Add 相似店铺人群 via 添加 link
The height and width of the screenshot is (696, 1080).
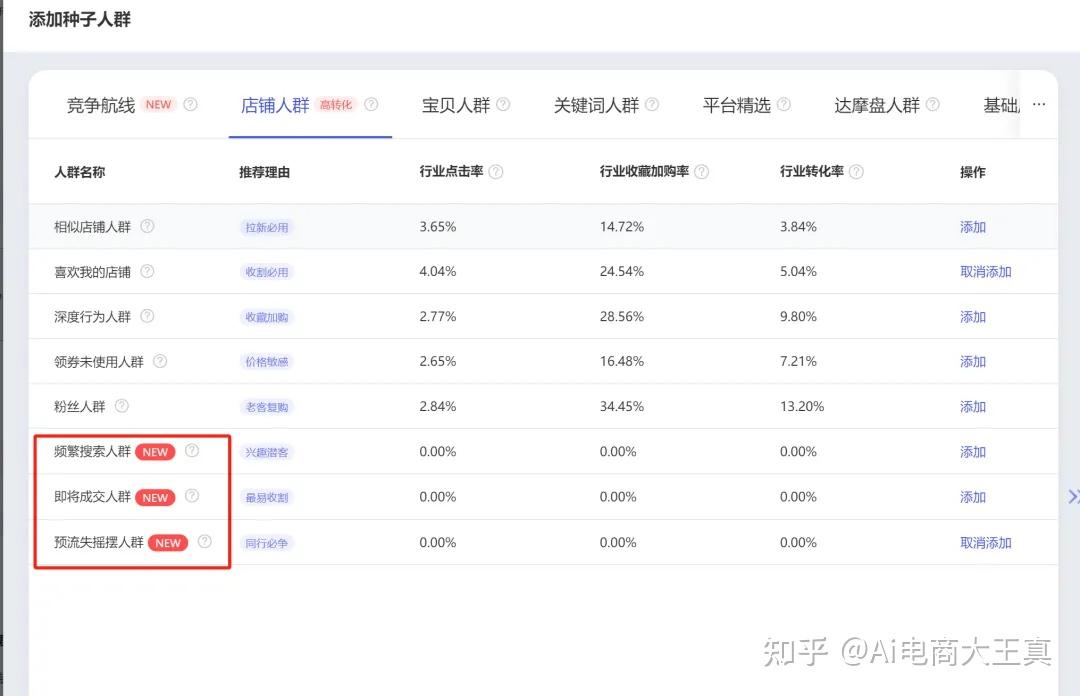973,227
